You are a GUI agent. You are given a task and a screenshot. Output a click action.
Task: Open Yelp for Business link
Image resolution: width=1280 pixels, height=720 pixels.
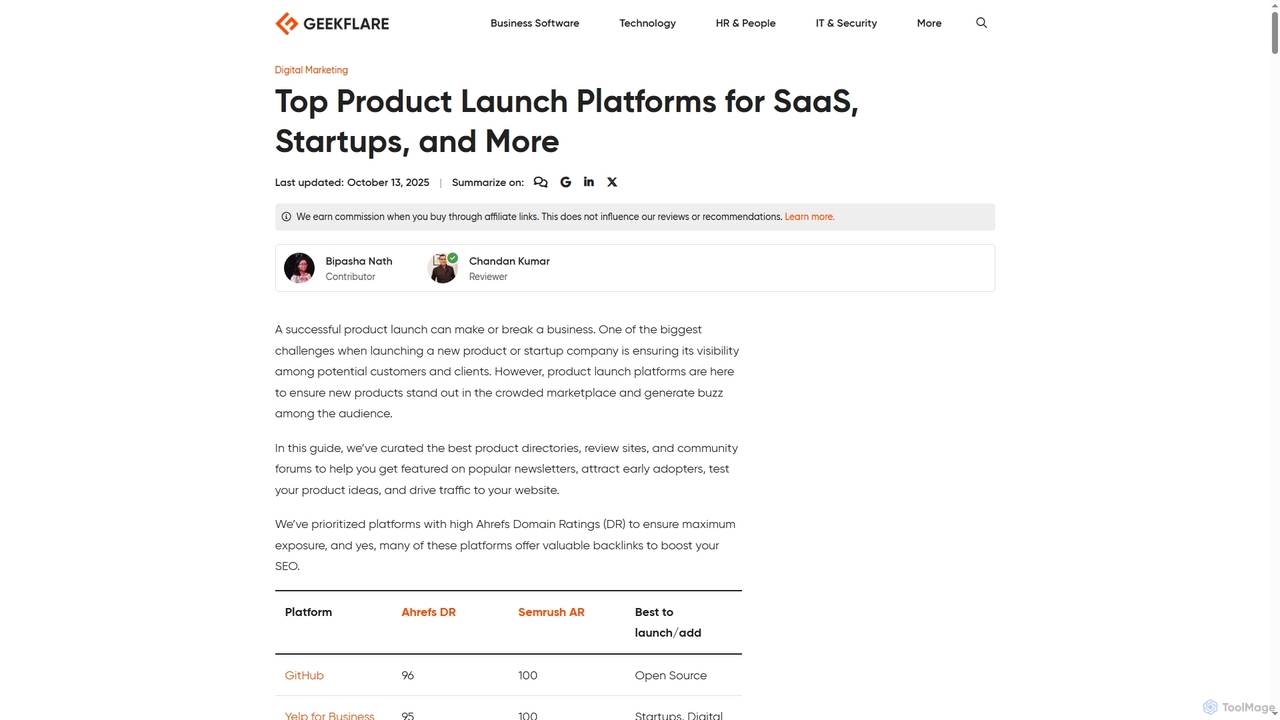pyautogui.click(x=330, y=716)
